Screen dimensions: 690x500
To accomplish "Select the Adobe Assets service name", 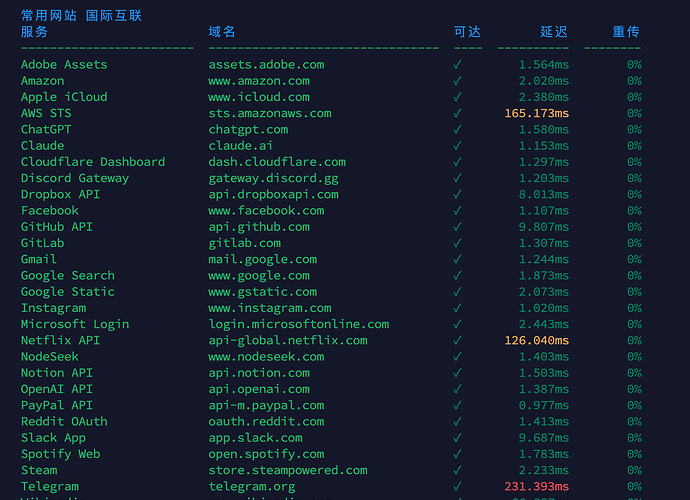I will point(64,65).
